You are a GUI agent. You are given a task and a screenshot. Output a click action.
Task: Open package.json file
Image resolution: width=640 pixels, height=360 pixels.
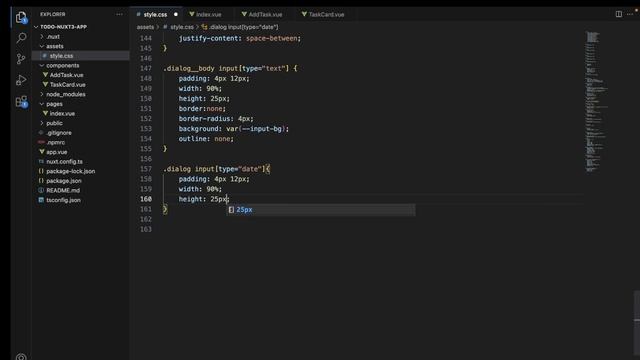(64, 181)
